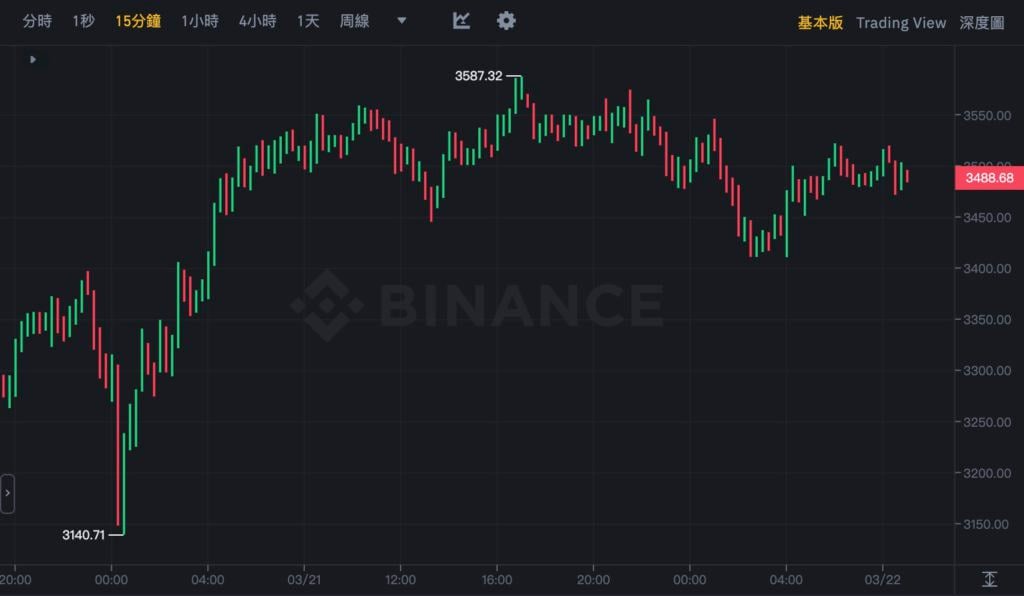Switch to the 基本版 chart tab
Image resolution: width=1024 pixels, height=596 pixels.
pos(820,22)
